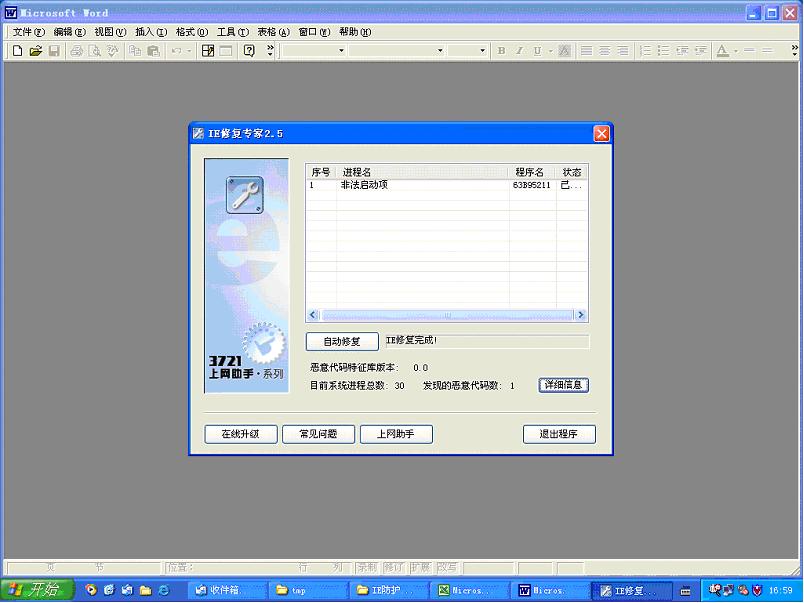804x603 pixels.
Task: Click the 状态 column header
Action: (572, 172)
